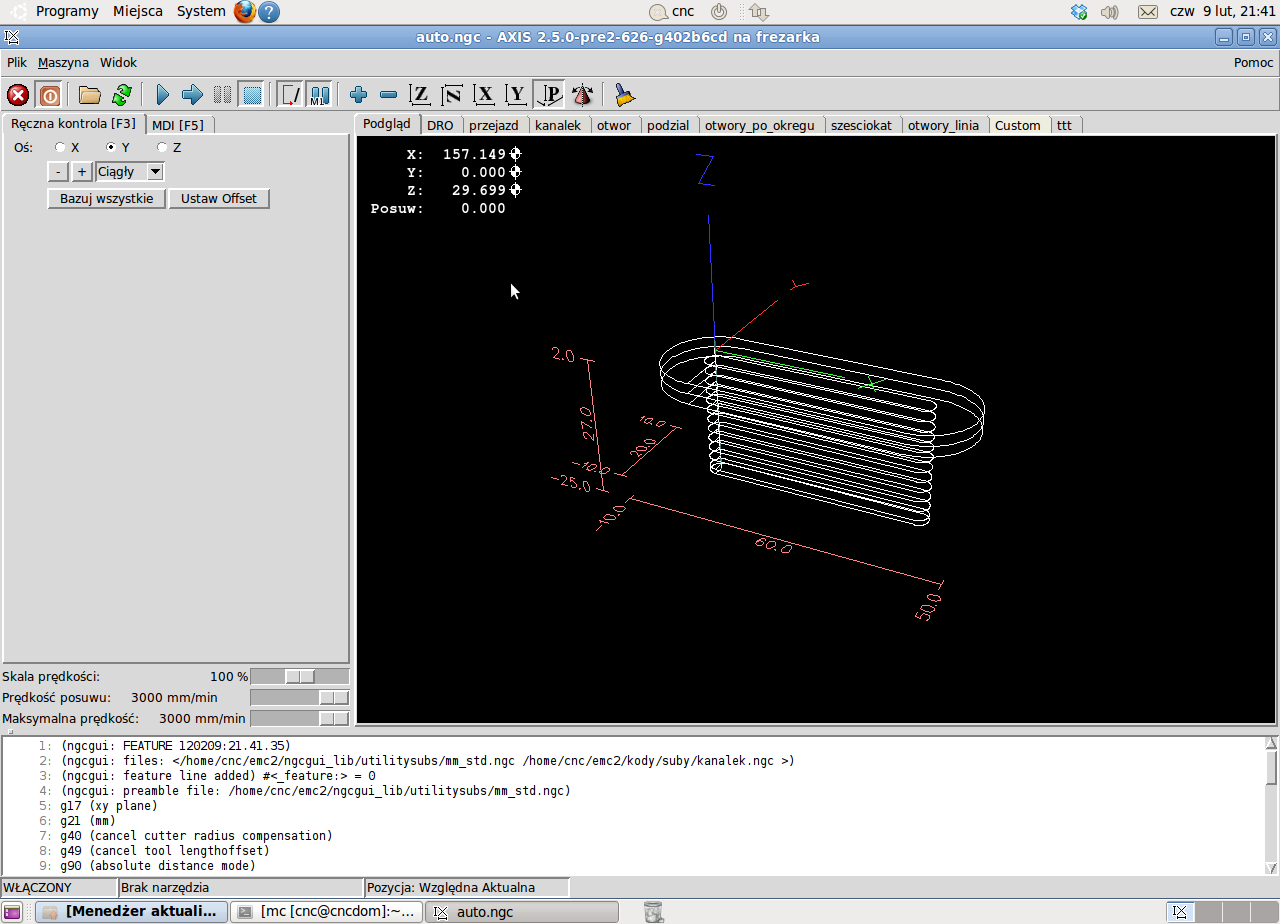Open the volume control in system tray
This screenshot has width=1280, height=924.
(1109, 12)
